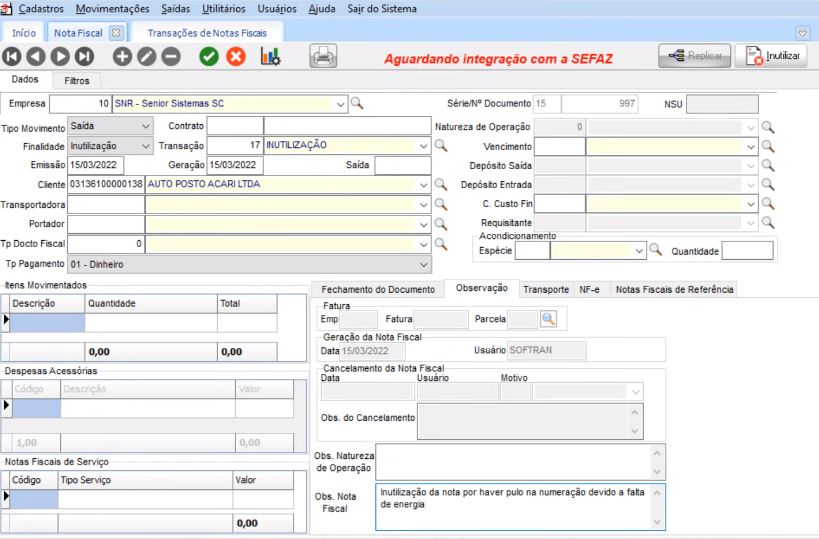Viewport: 819px width, 539px height.
Task: Jump to the last record arrow
Action: pos(84,57)
